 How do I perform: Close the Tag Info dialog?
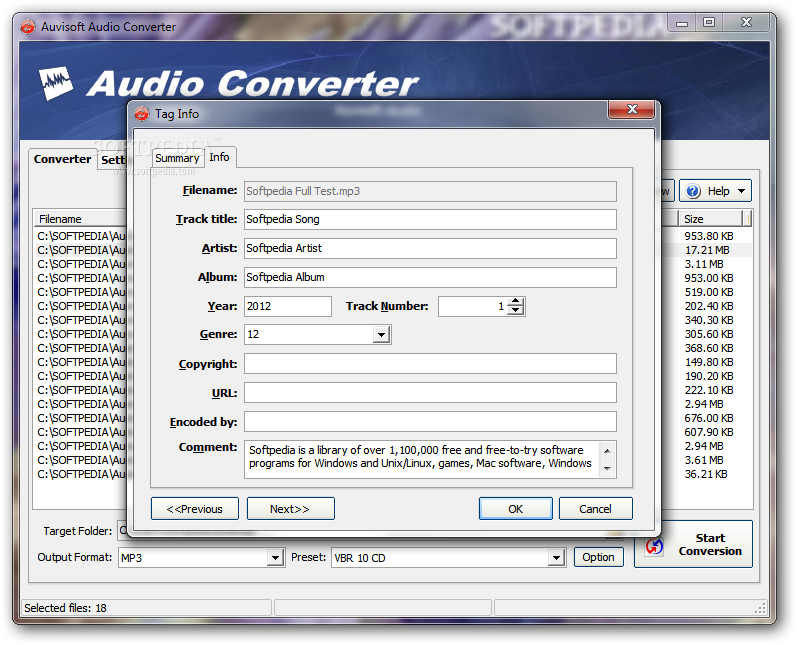[631, 109]
